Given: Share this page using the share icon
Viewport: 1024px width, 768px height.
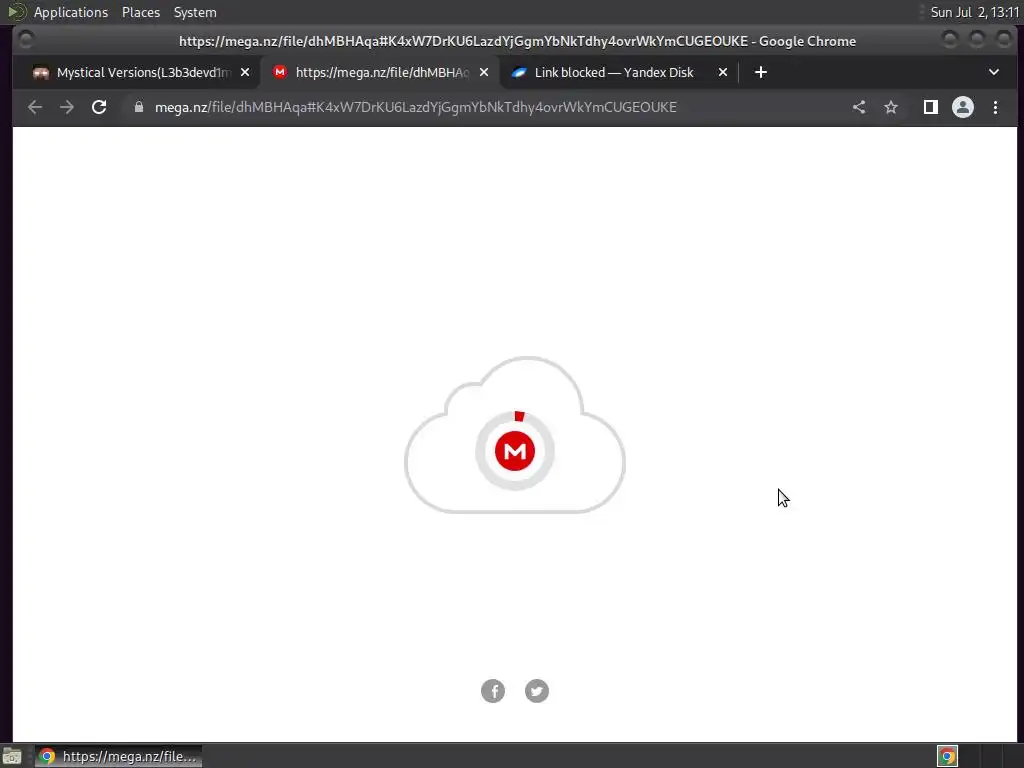Looking at the screenshot, I should click(859, 107).
